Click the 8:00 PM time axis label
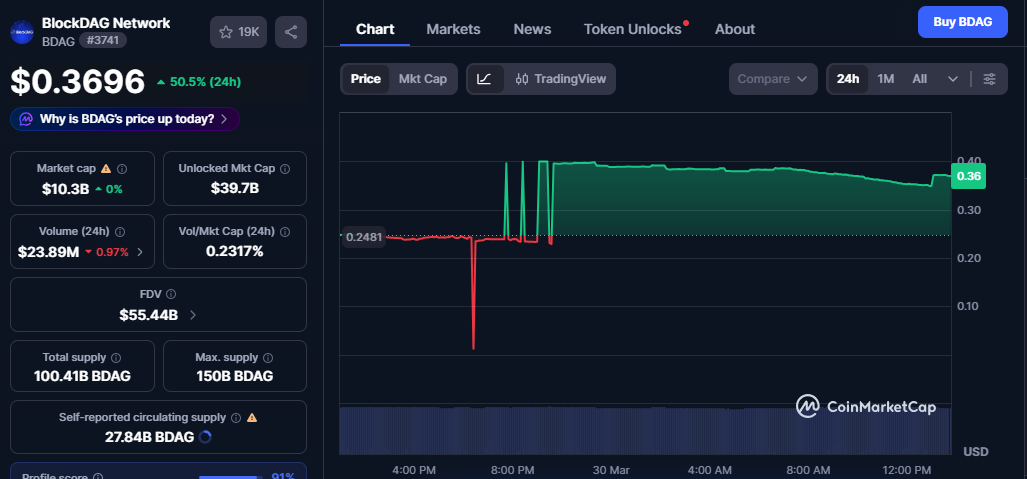The height and width of the screenshot is (479, 1027). (512, 470)
